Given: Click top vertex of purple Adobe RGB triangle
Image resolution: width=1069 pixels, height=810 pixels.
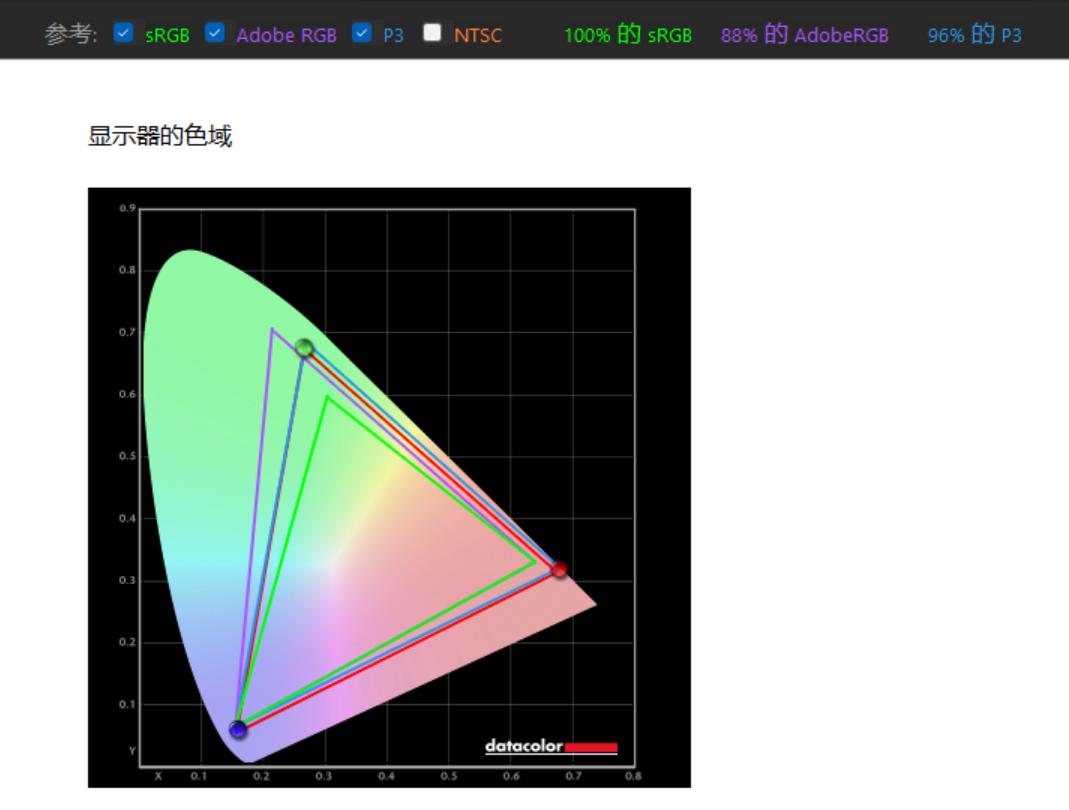Looking at the screenshot, I should pyautogui.click(x=271, y=329).
